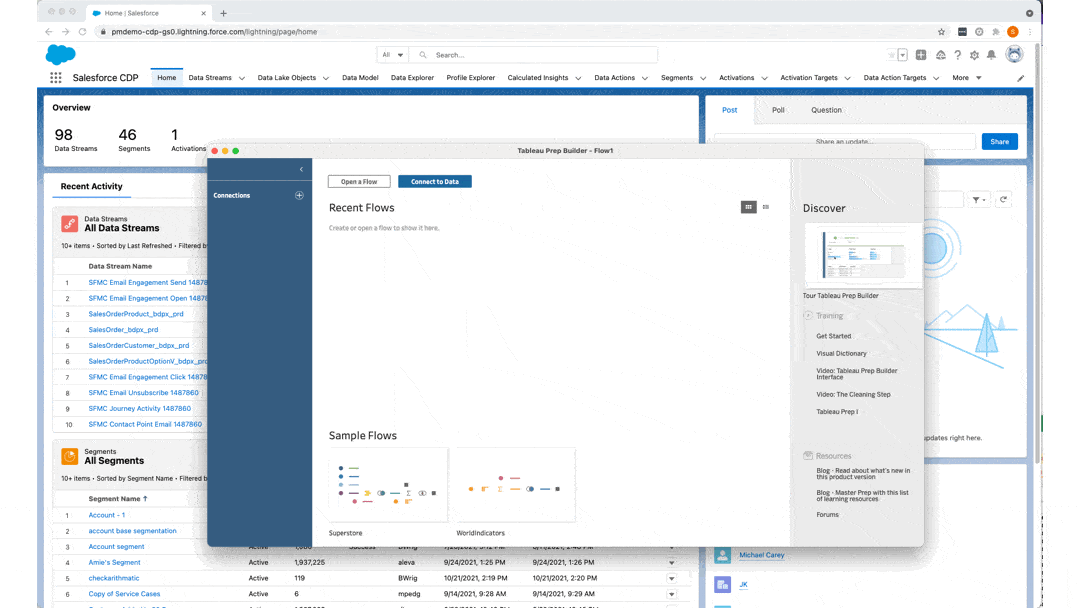The width and height of the screenshot is (1080, 608).
Task: Open the Account segment link
Action: pyautogui.click(x=116, y=547)
